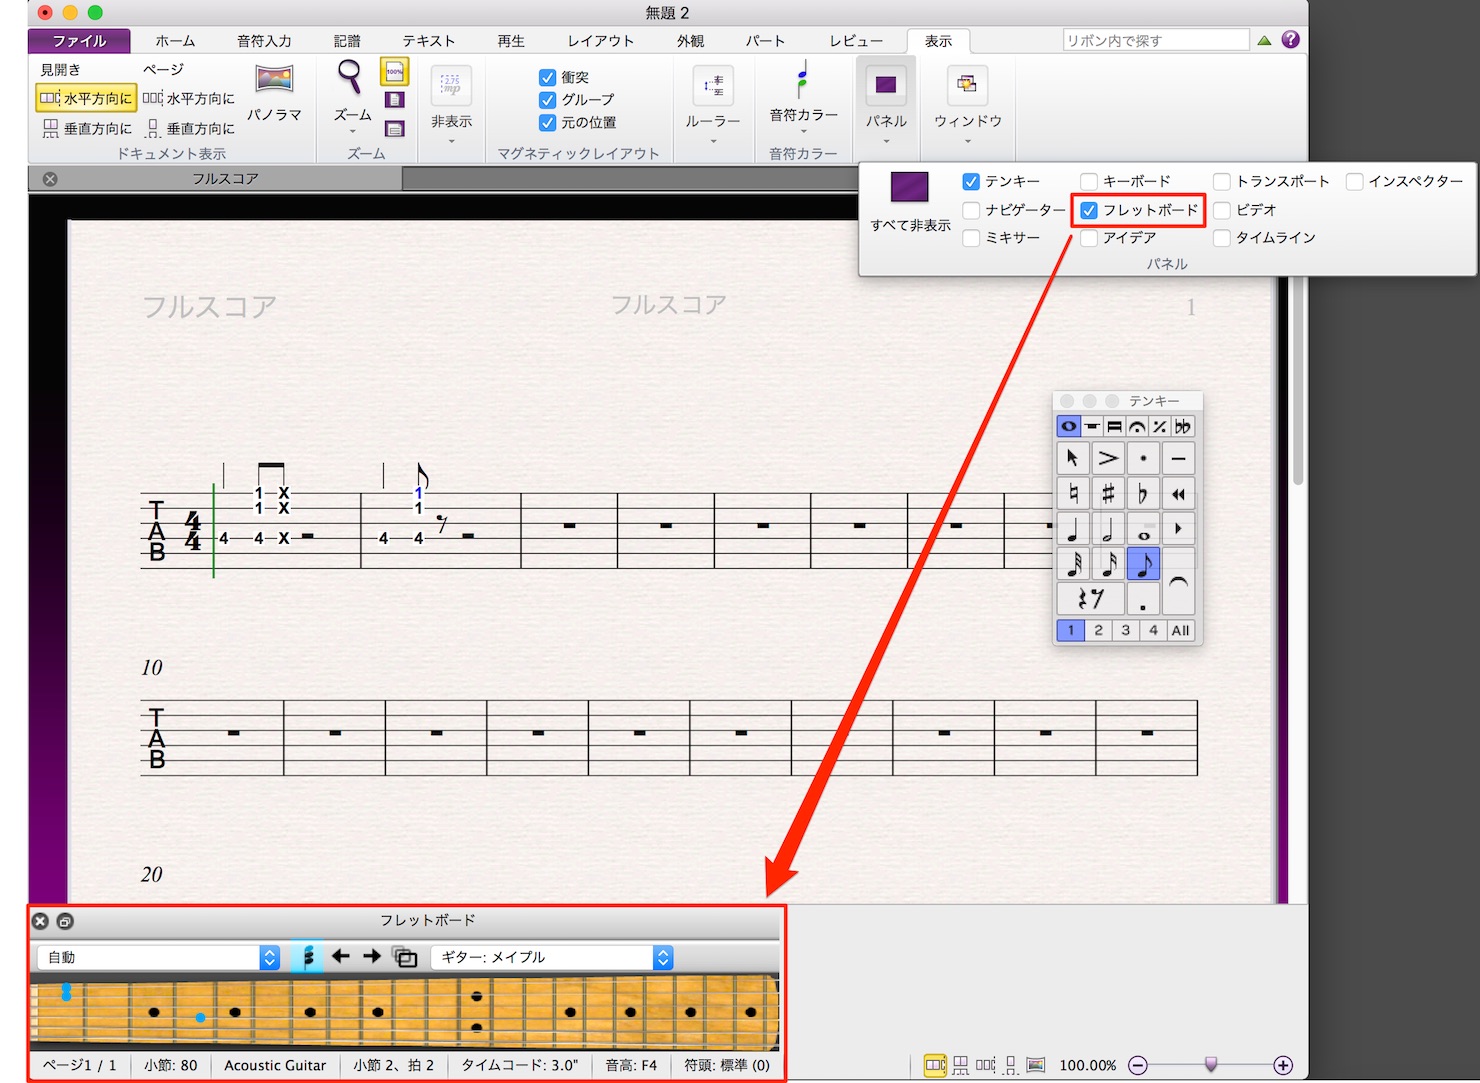Select the sharp accidental on the keypad
This screenshot has width=1480, height=1083.
coord(1108,493)
